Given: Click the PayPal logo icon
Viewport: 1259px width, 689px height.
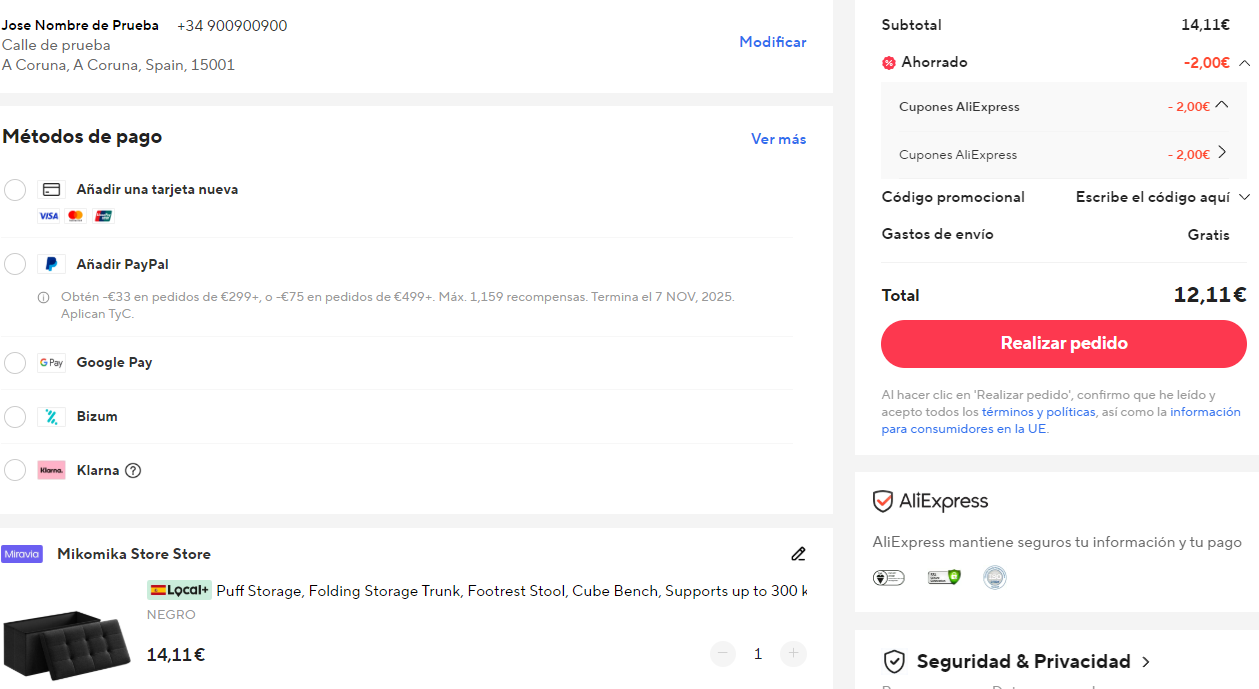Looking at the screenshot, I should point(51,264).
